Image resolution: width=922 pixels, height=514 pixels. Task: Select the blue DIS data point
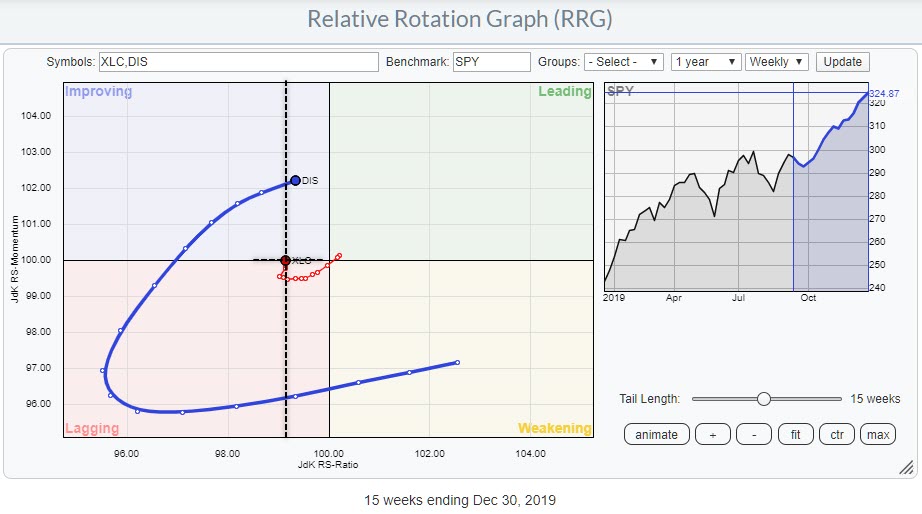pyautogui.click(x=295, y=181)
